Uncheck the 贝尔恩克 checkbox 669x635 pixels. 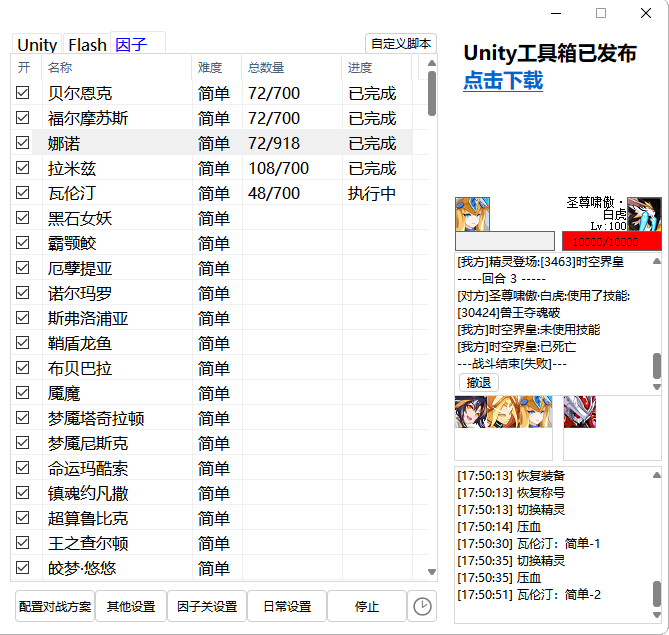[x=23, y=93]
